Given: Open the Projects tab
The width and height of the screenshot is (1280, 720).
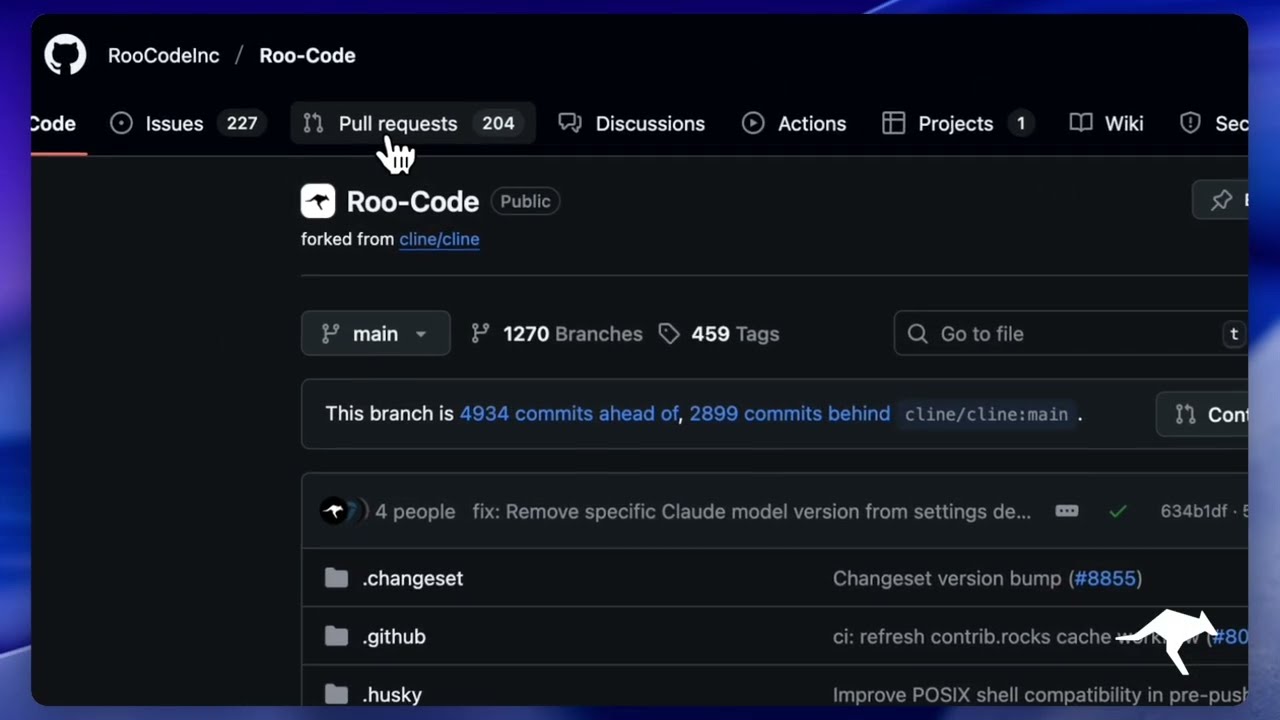Looking at the screenshot, I should (958, 124).
